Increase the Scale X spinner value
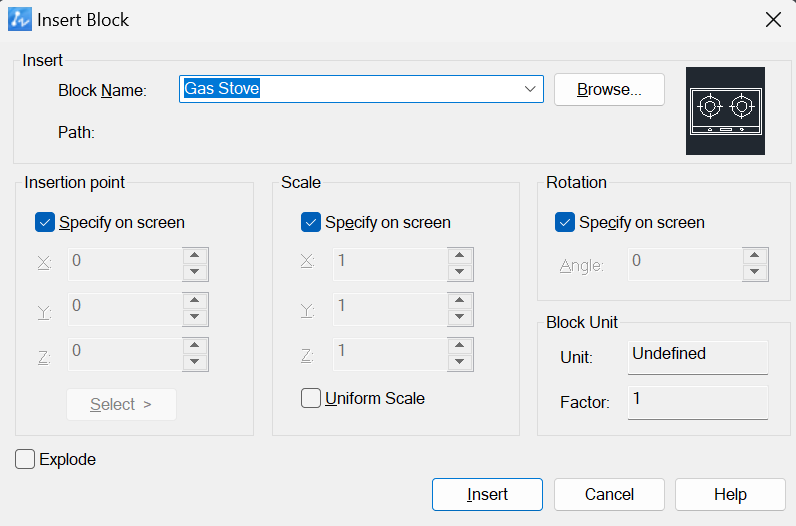The width and height of the screenshot is (796, 526). click(x=460, y=255)
